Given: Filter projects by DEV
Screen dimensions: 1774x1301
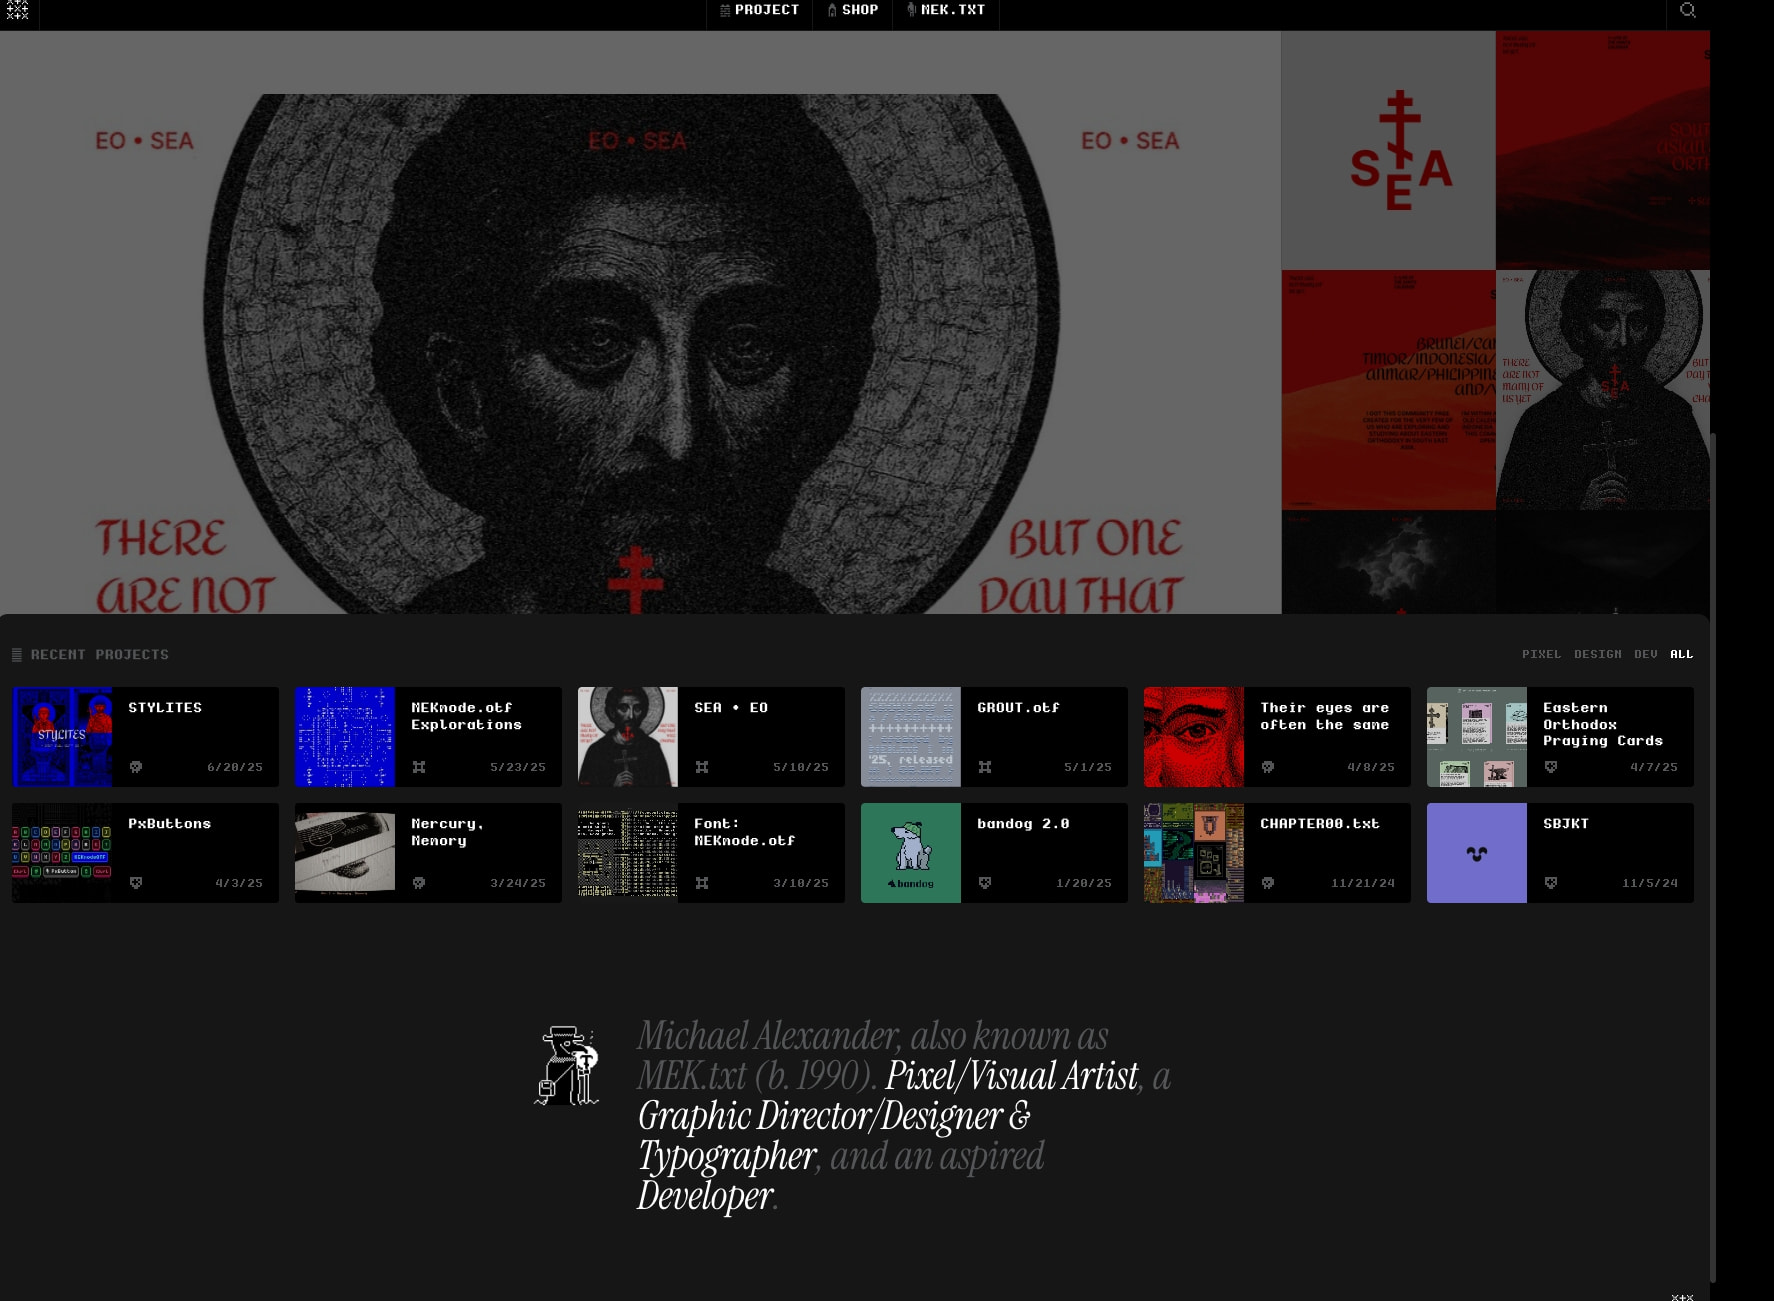Looking at the screenshot, I should pyautogui.click(x=1645, y=654).
